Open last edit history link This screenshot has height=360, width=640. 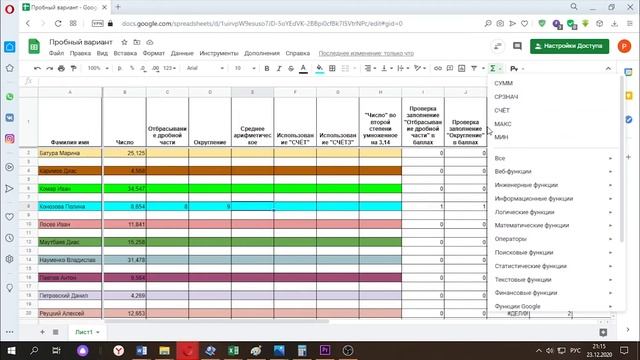click(366, 53)
